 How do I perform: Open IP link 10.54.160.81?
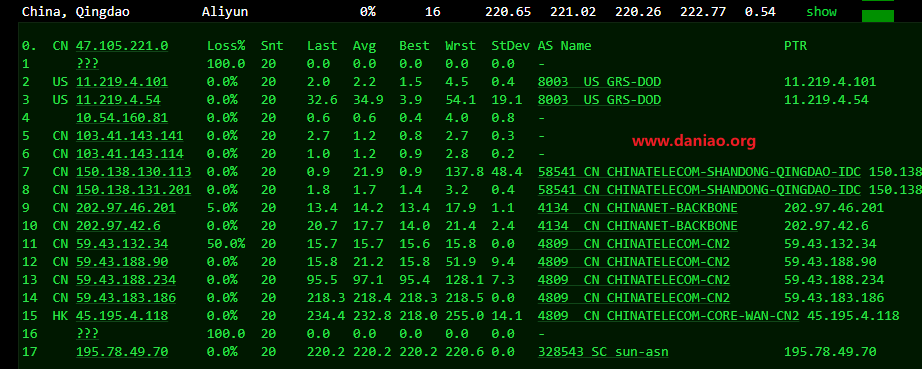pos(122,118)
